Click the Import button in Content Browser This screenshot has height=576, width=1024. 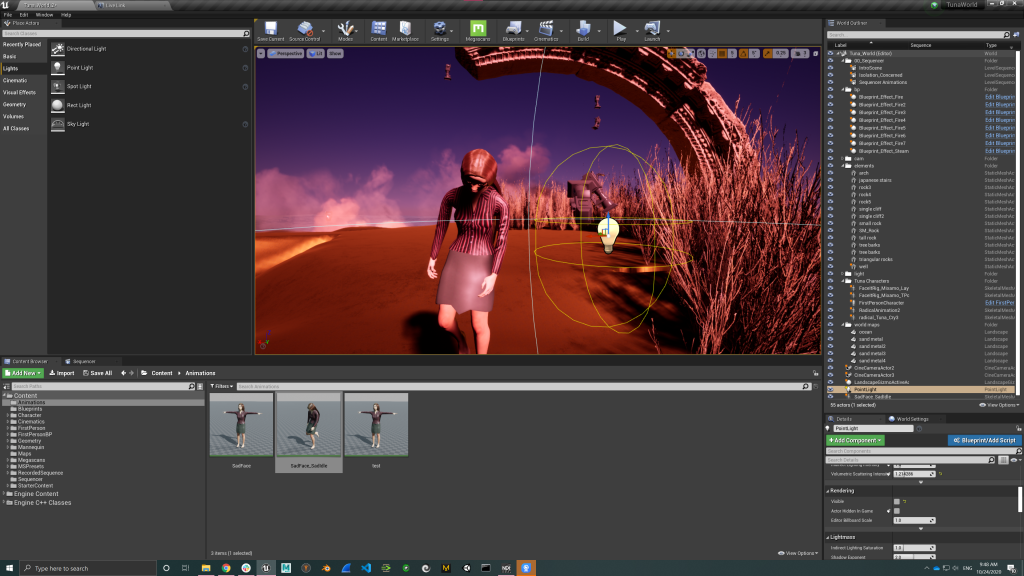pyautogui.click(x=61, y=373)
